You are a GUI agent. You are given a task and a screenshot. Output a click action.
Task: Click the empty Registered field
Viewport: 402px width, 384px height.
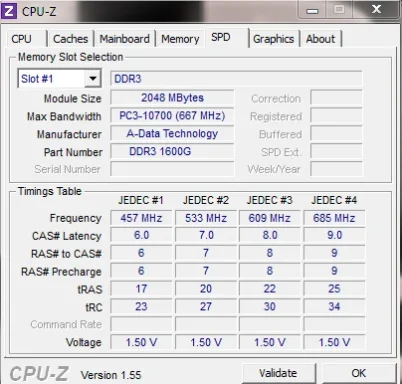click(336, 116)
